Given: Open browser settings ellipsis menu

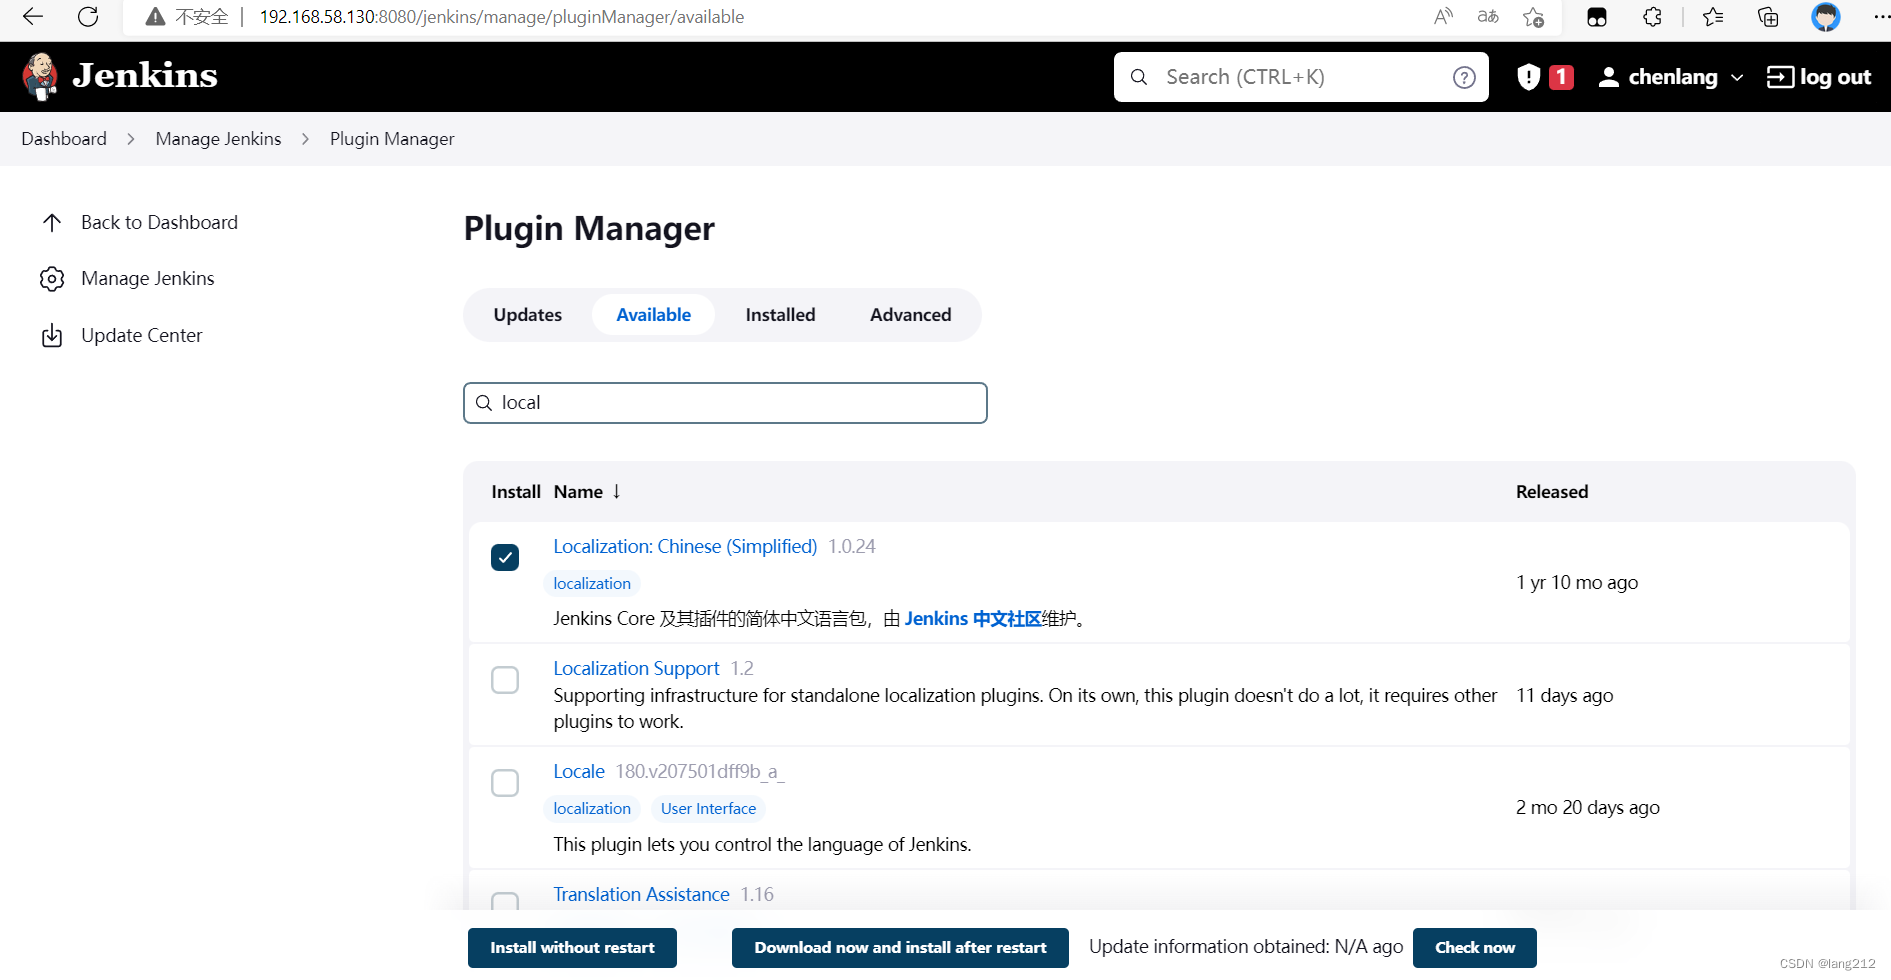Looking at the screenshot, I should tap(1880, 17).
